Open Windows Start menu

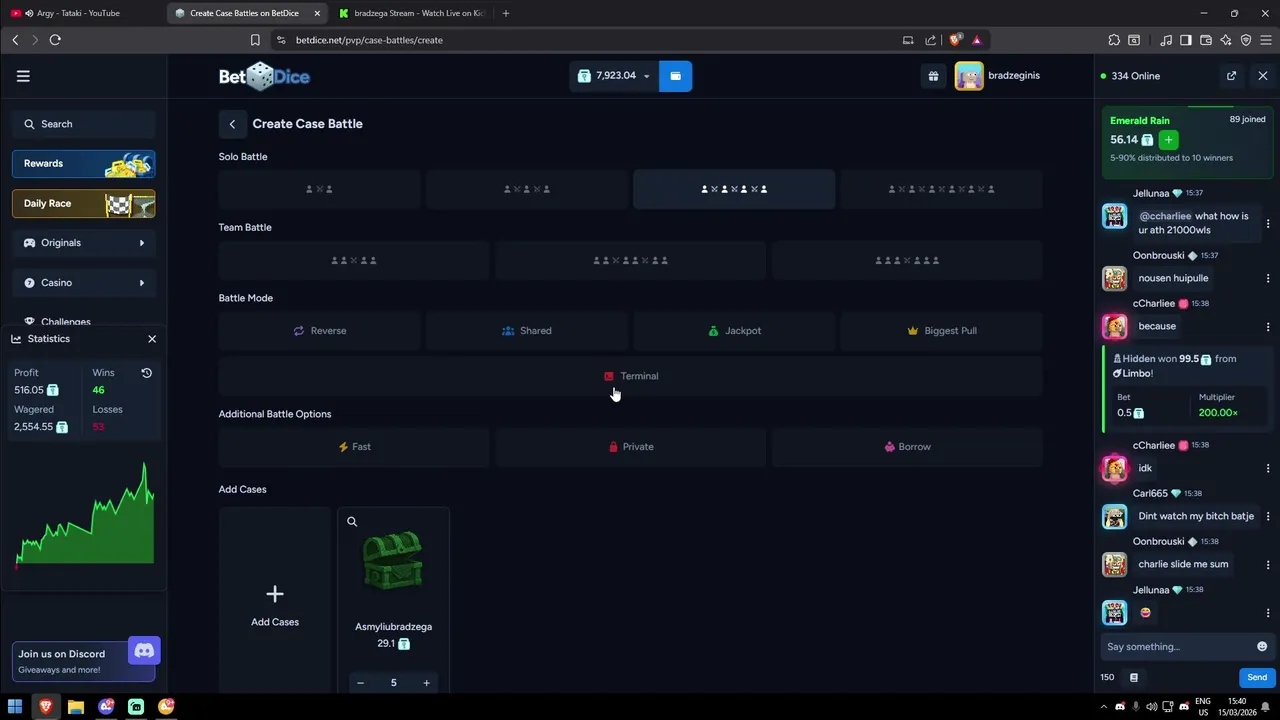(x=15, y=707)
